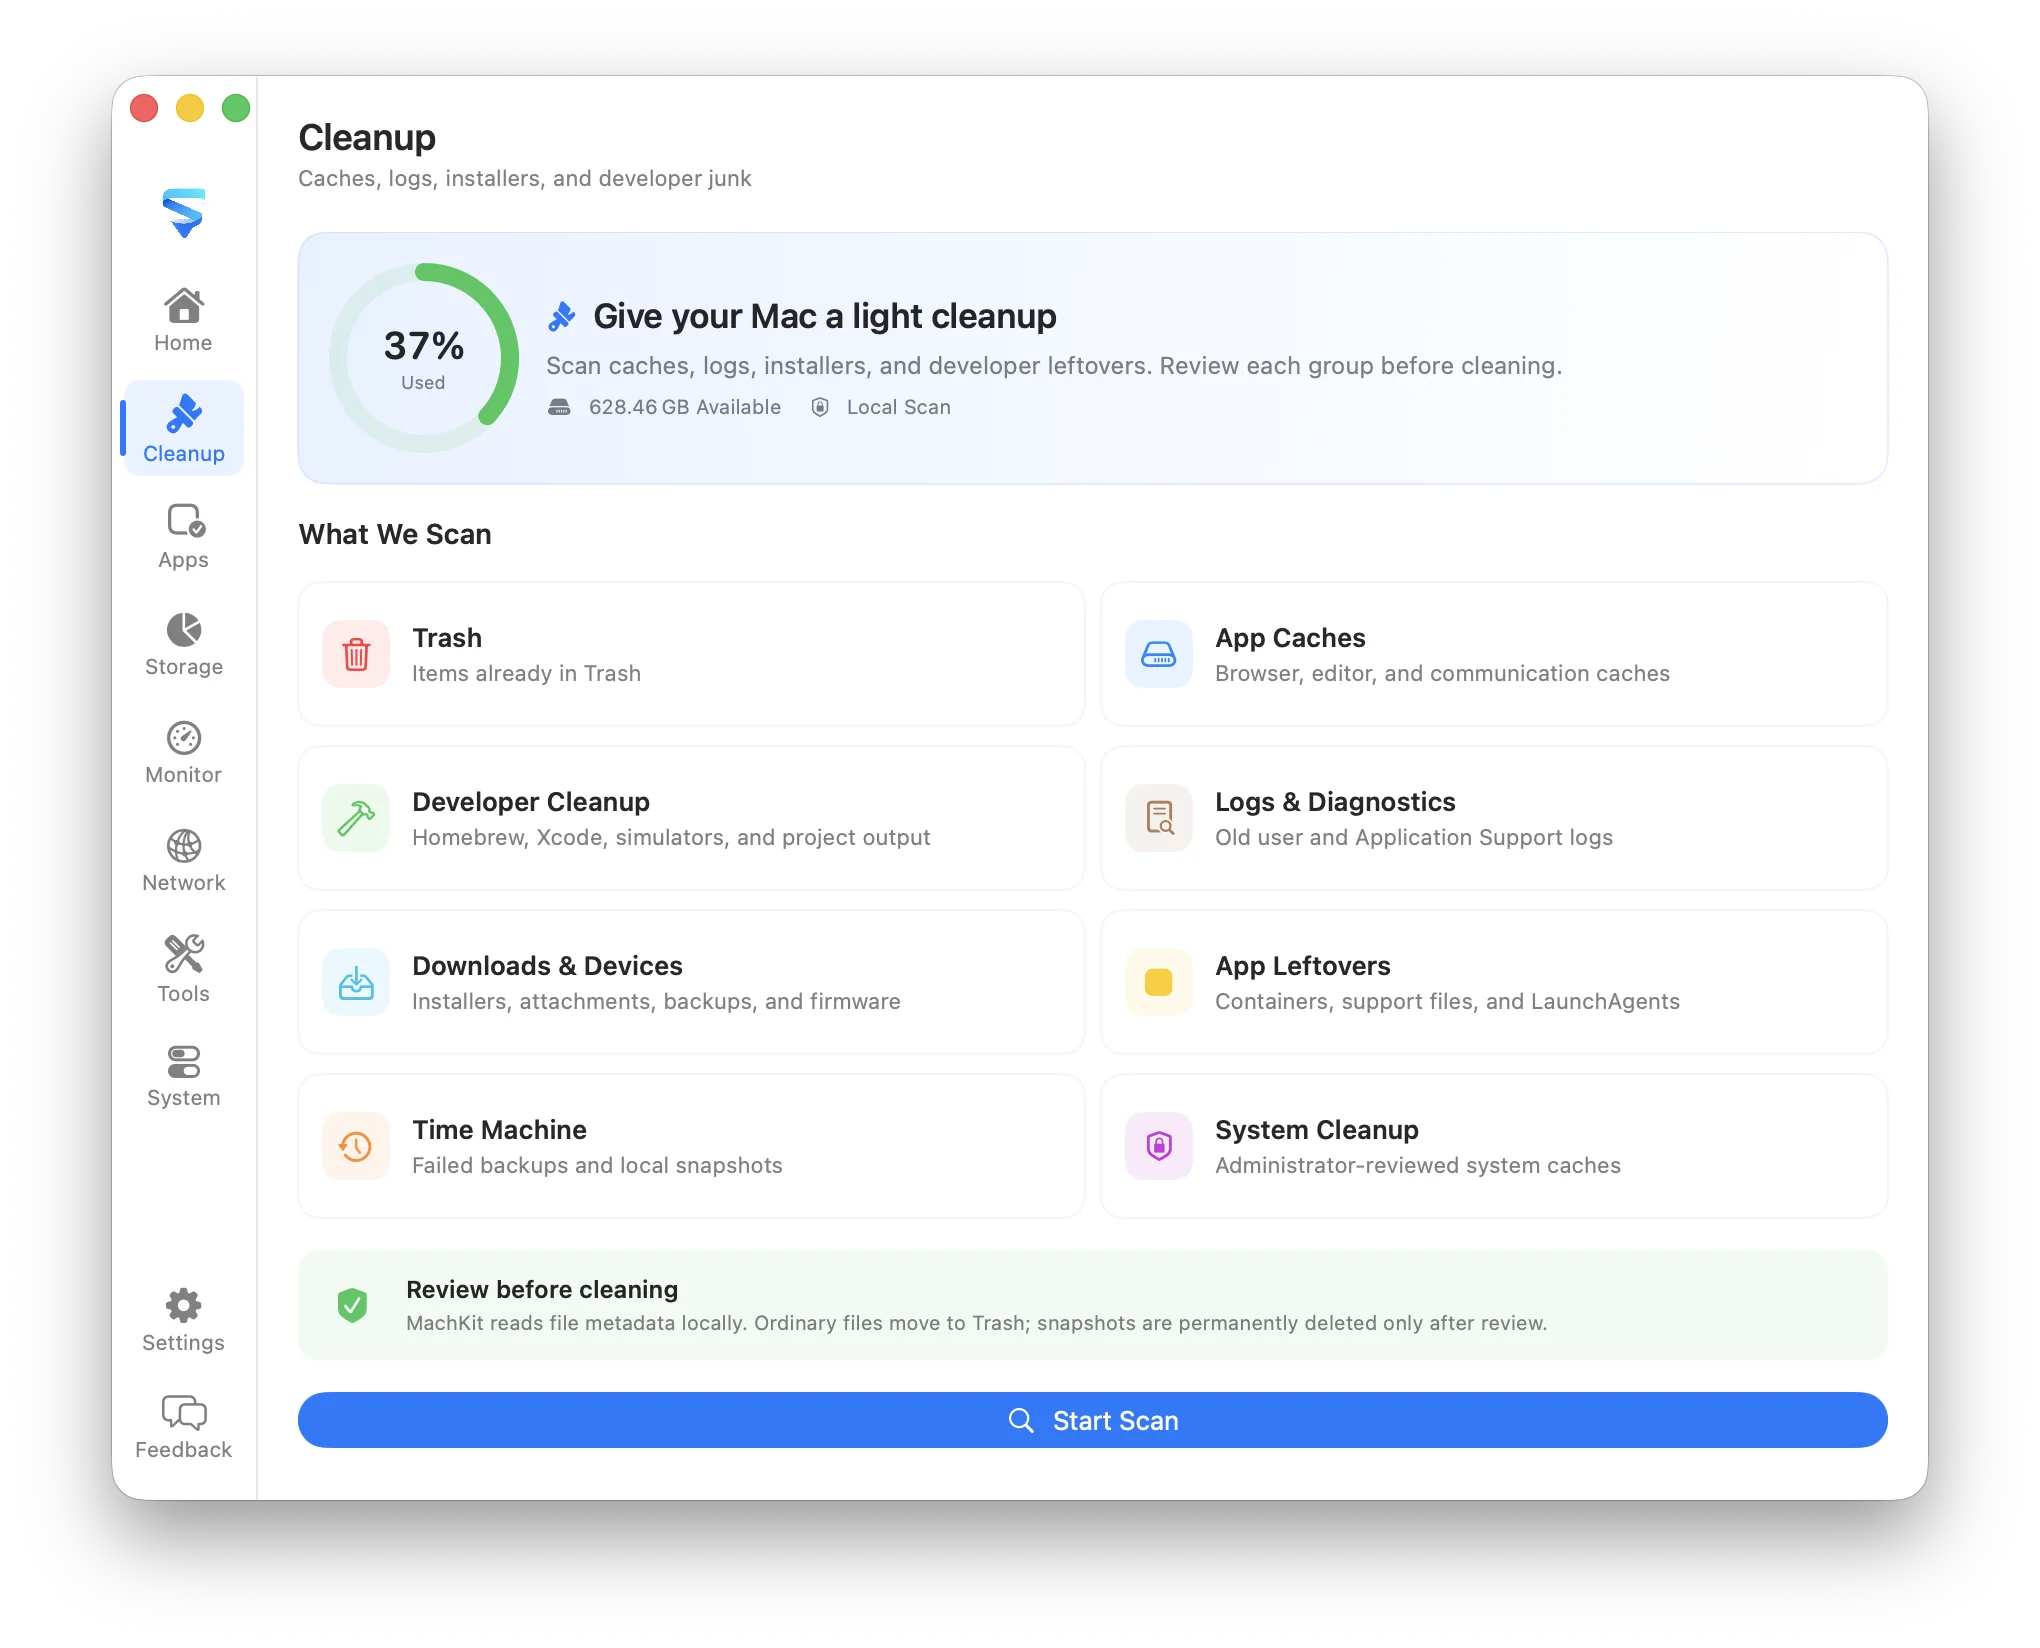
Task: Click the green Developer Cleanup hammer icon
Action: tap(356, 818)
